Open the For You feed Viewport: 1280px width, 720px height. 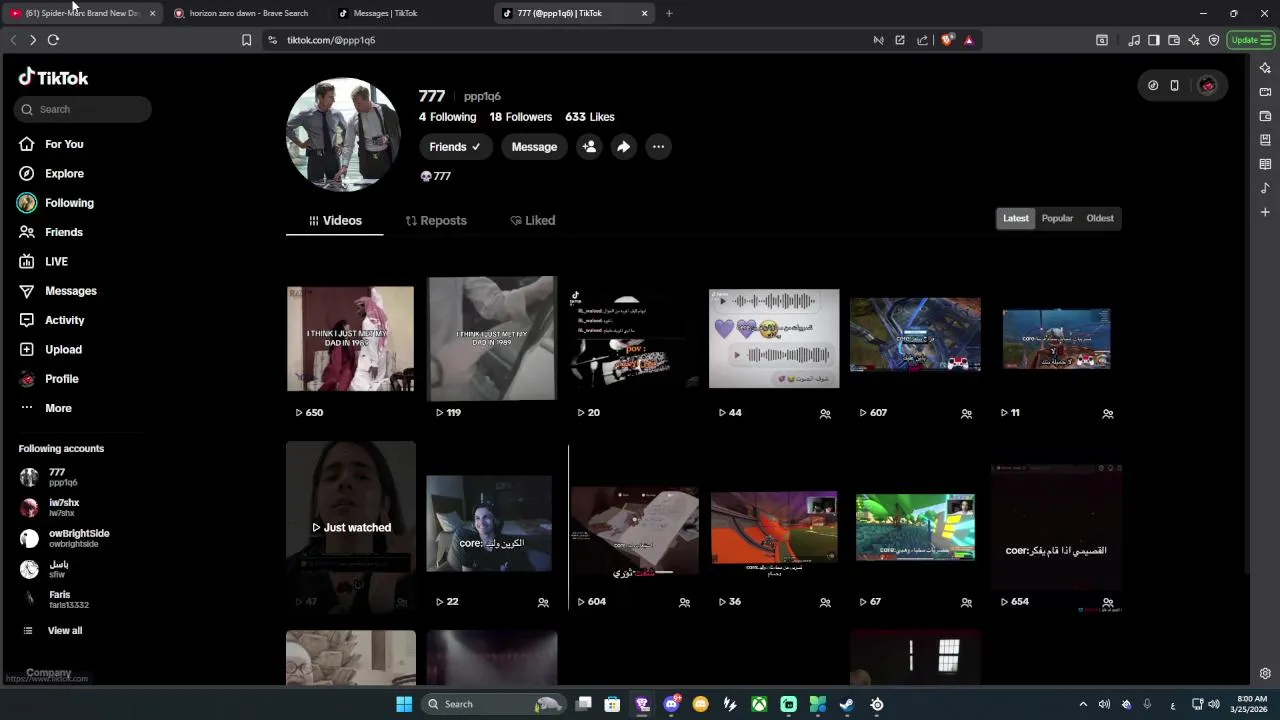[64, 144]
